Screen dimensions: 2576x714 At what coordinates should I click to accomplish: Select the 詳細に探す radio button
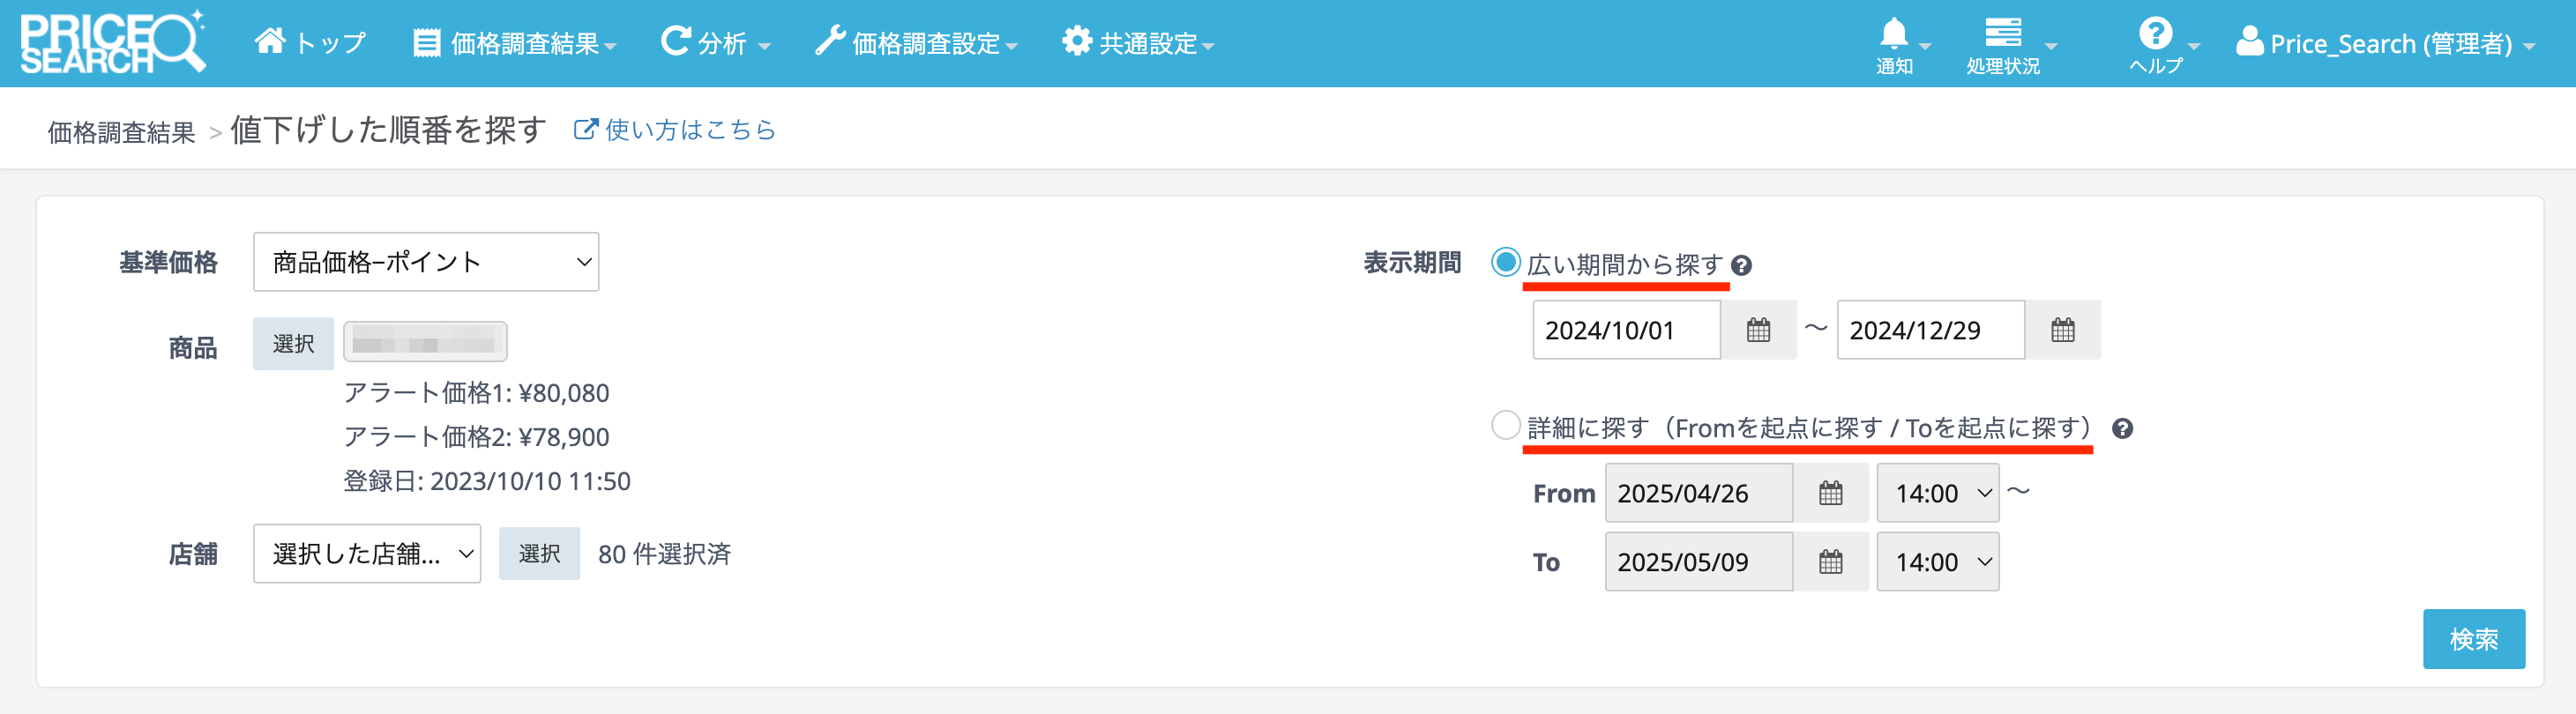point(1505,426)
